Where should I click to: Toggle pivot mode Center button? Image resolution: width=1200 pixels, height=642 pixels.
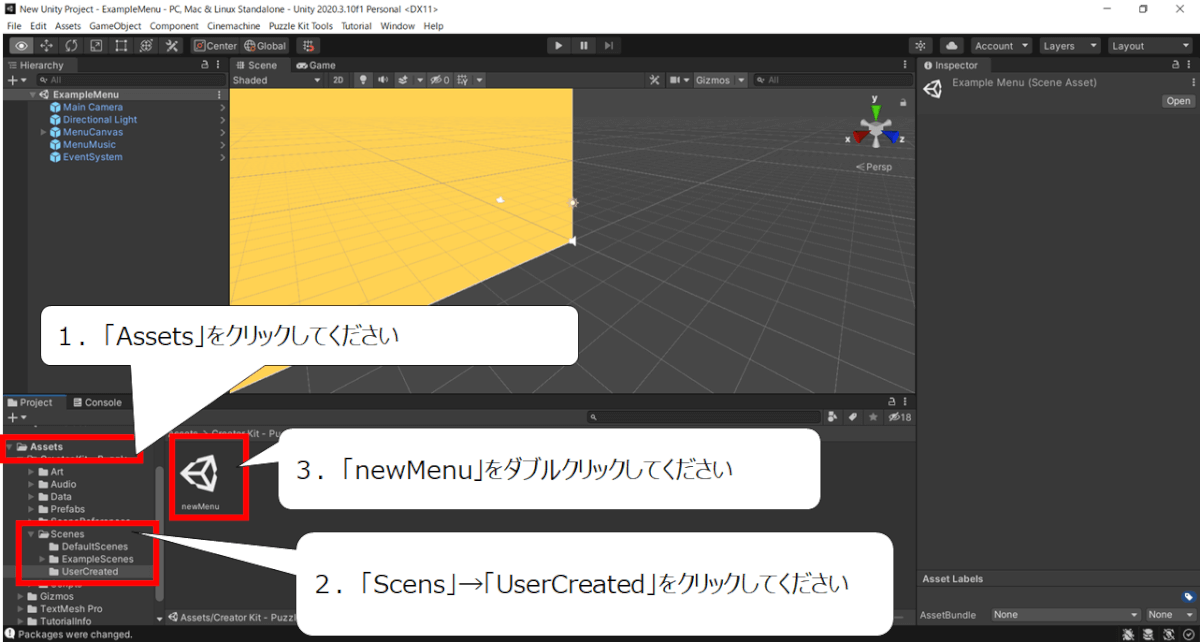(x=215, y=46)
